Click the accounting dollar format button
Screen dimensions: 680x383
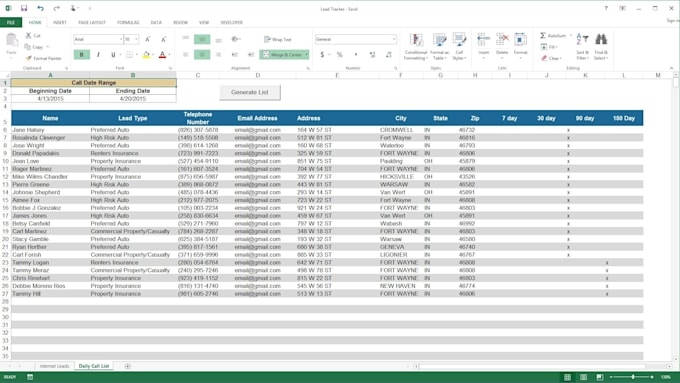[x=322, y=55]
